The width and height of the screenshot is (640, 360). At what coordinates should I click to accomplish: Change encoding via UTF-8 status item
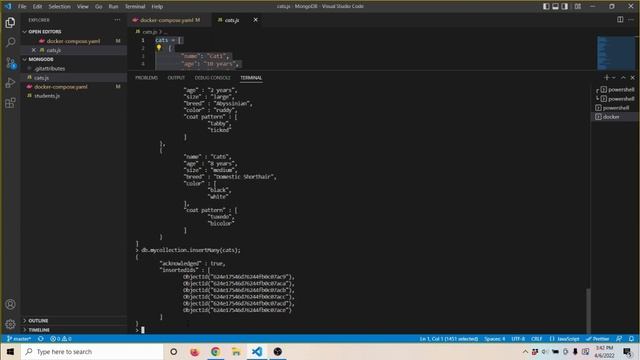pyautogui.click(x=518, y=339)
